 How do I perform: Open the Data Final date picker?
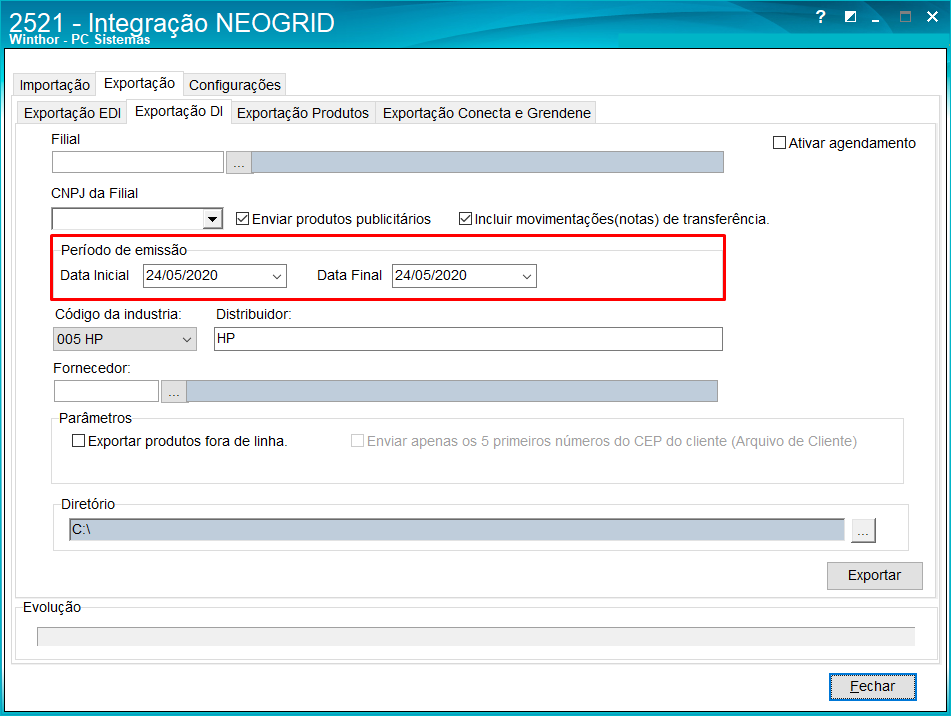pyautogui.click(x=526, y=276)
